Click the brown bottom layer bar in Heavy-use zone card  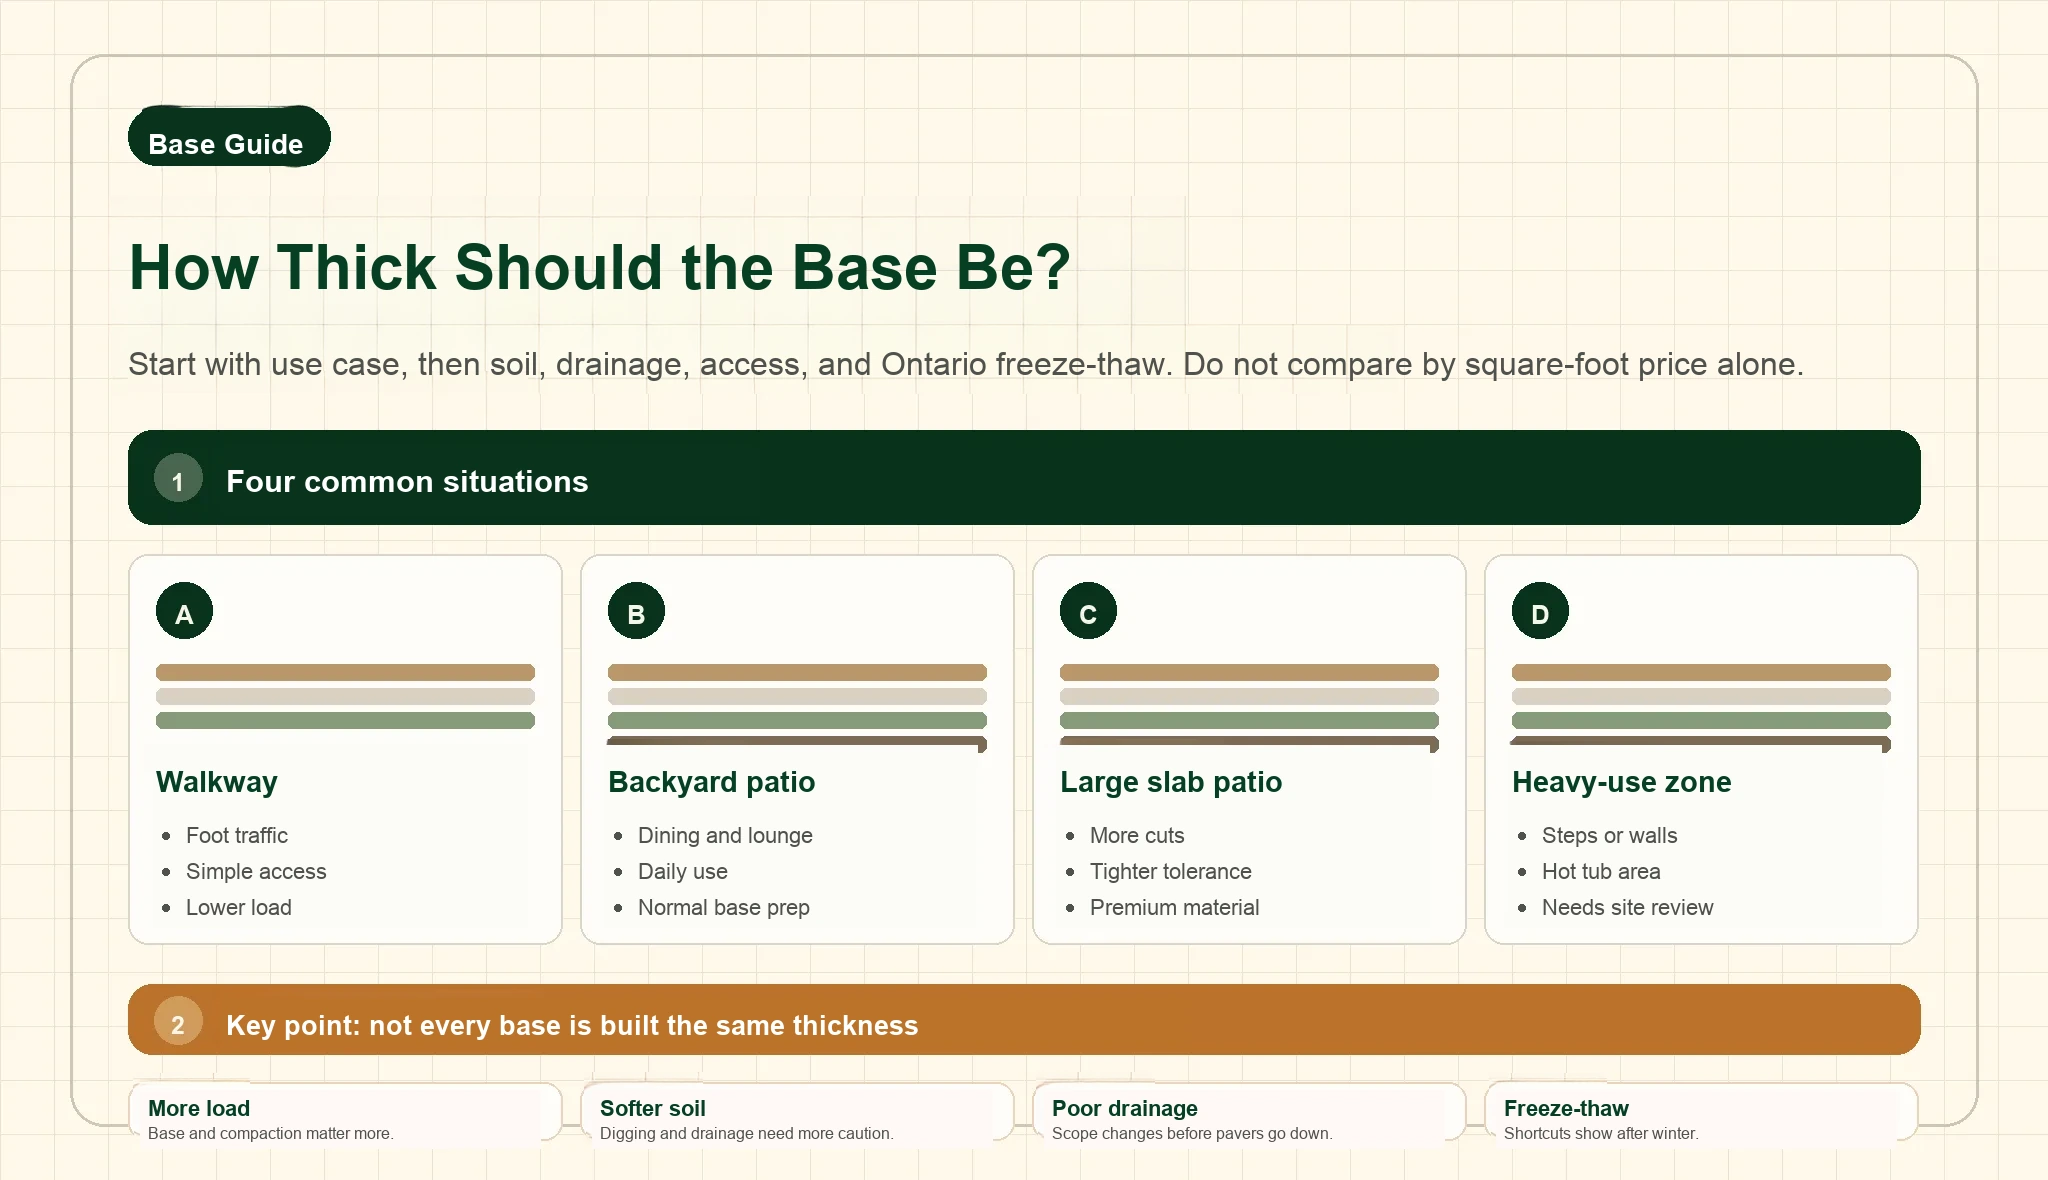(1701, 742)
